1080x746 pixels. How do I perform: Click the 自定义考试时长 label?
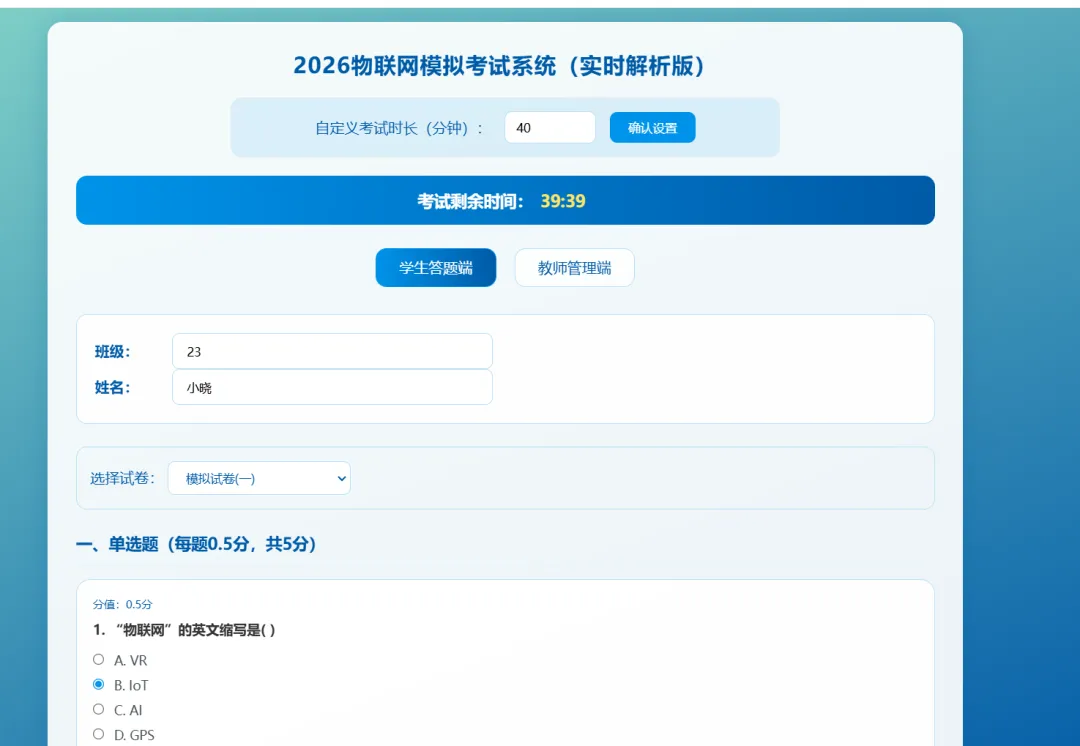[x=399, y=128]
